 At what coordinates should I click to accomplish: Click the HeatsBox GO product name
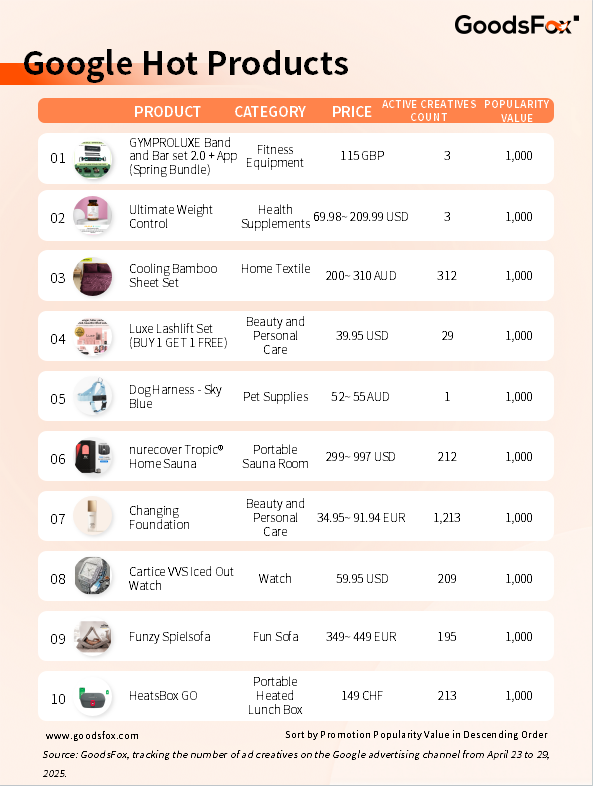[163, 696]
